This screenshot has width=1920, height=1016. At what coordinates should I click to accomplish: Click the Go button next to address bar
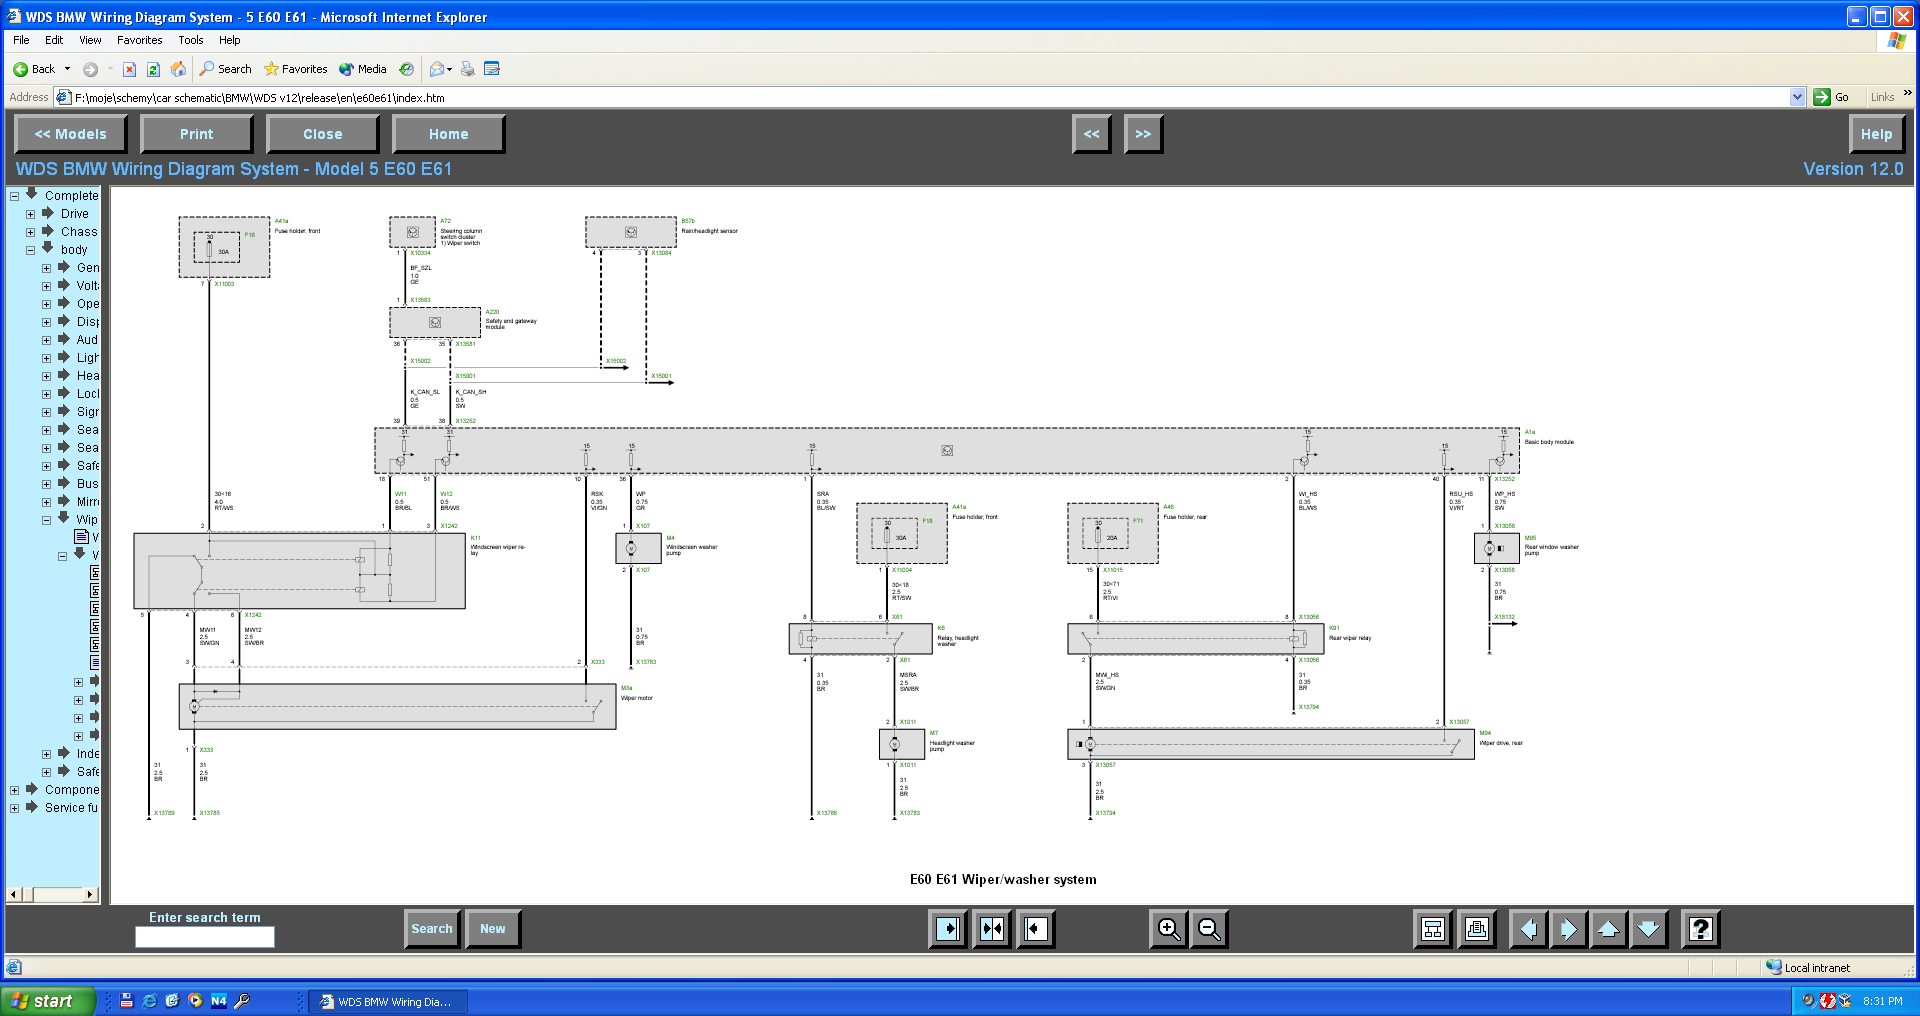click(x=1833, y=97)
